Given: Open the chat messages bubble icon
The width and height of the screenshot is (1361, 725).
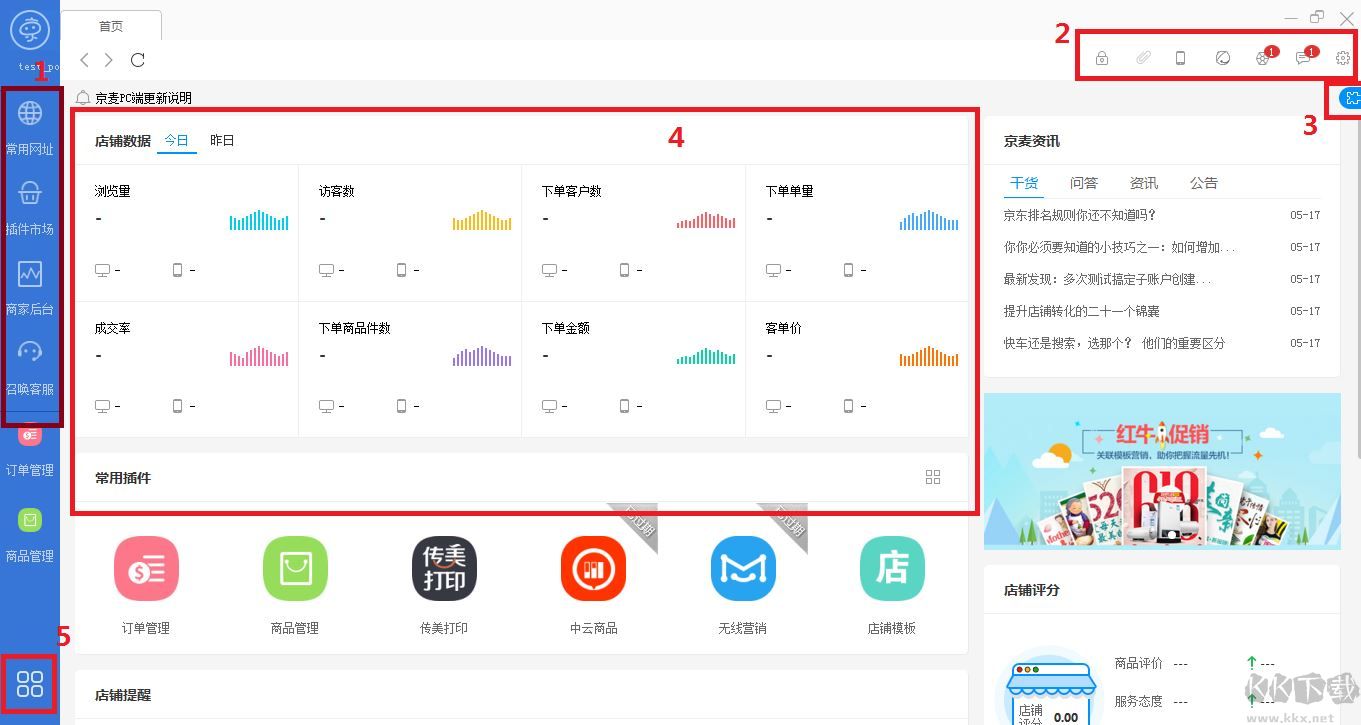Looking at the screenshot, I should tap(1303, 58).
